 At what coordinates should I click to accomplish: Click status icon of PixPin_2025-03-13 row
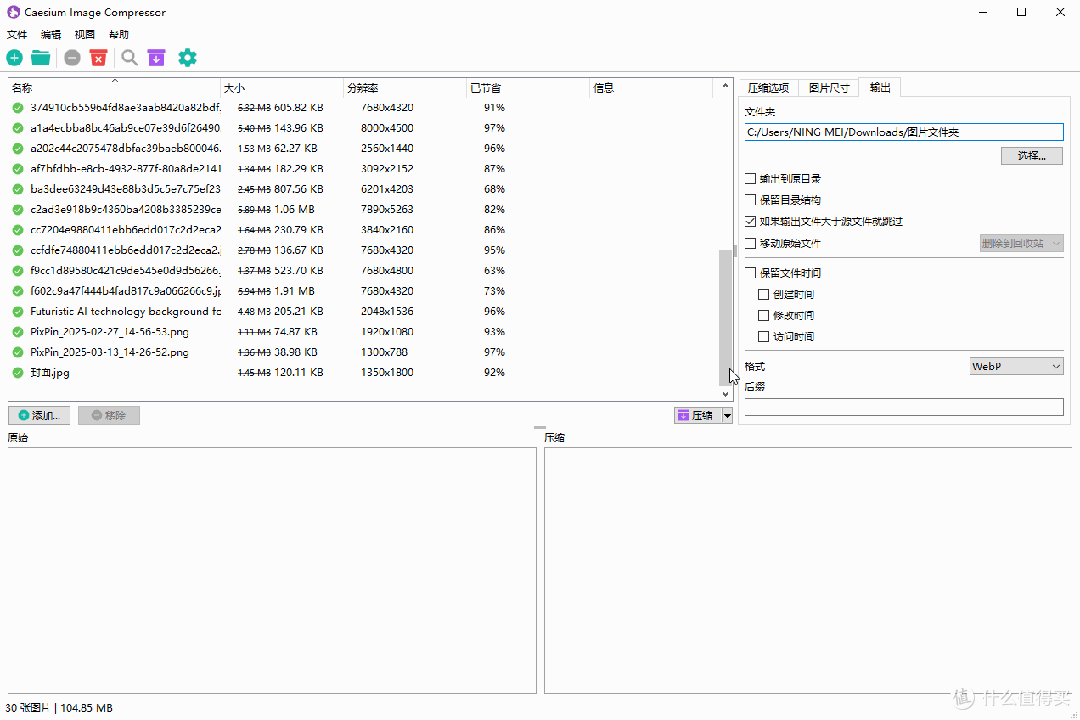coord(18,352)
